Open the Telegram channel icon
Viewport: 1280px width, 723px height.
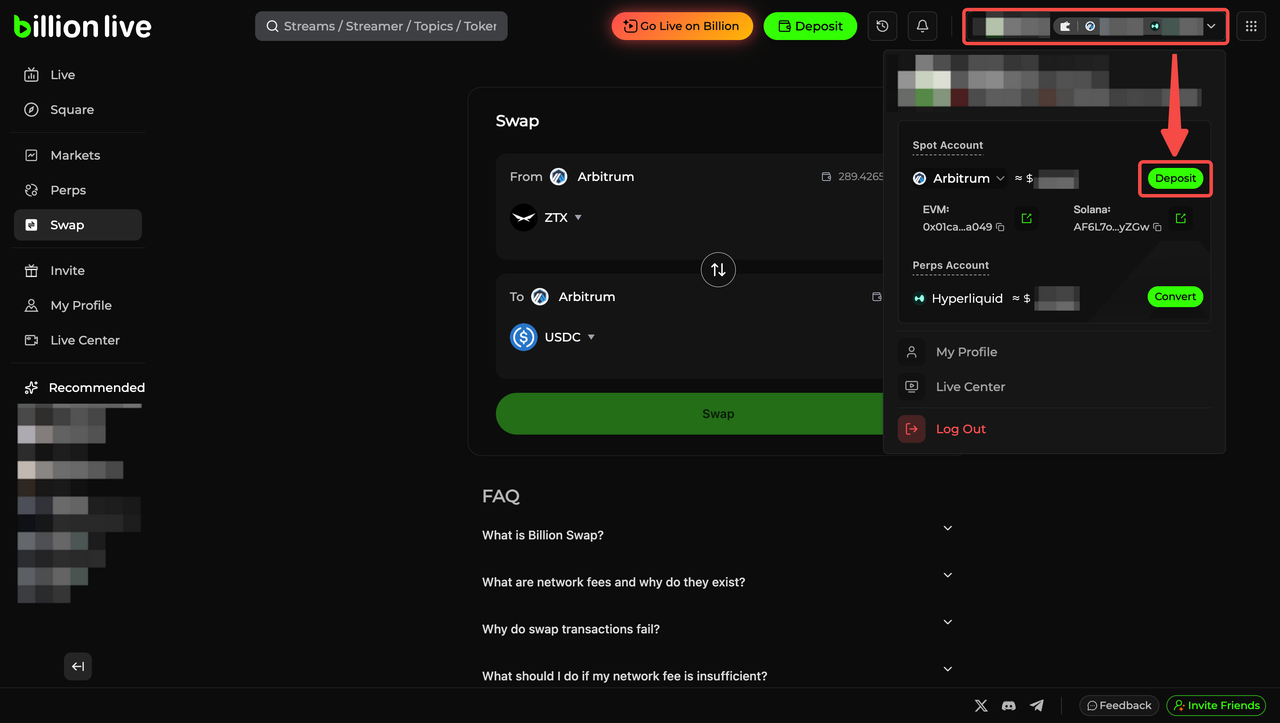coord(1037,706)
